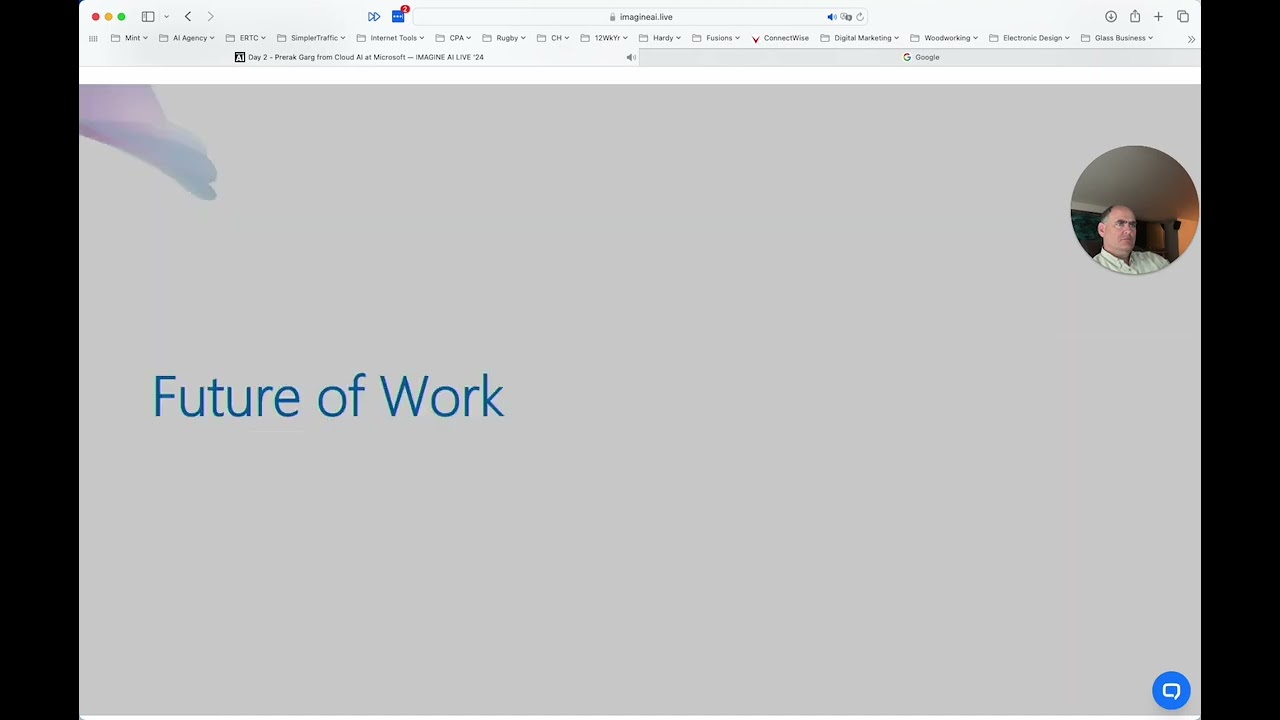1280x720 pixels.
Task: Select the IMAGINE AI LIVE '24 tab
Action: 359,57
